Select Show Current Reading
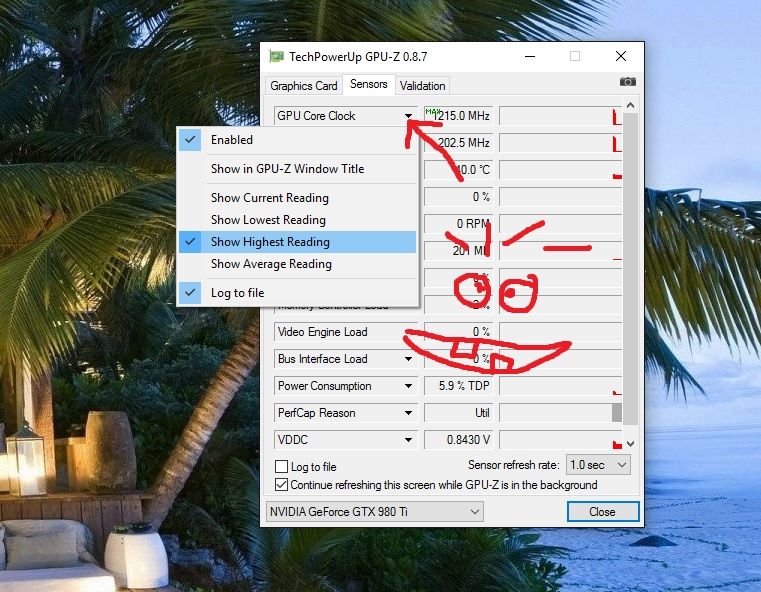The width and height of the screenshot is (761, 592). (x=297, y=197)
